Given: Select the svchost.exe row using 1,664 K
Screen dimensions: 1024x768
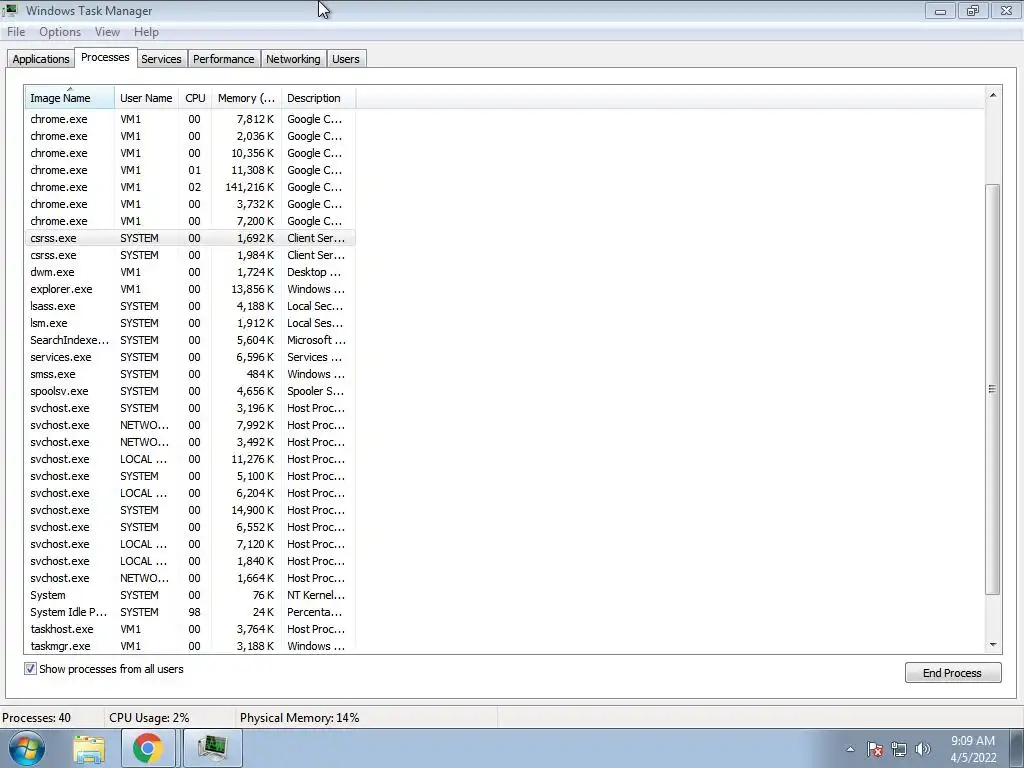Looking at the screenshot, I should click(190, 578).
